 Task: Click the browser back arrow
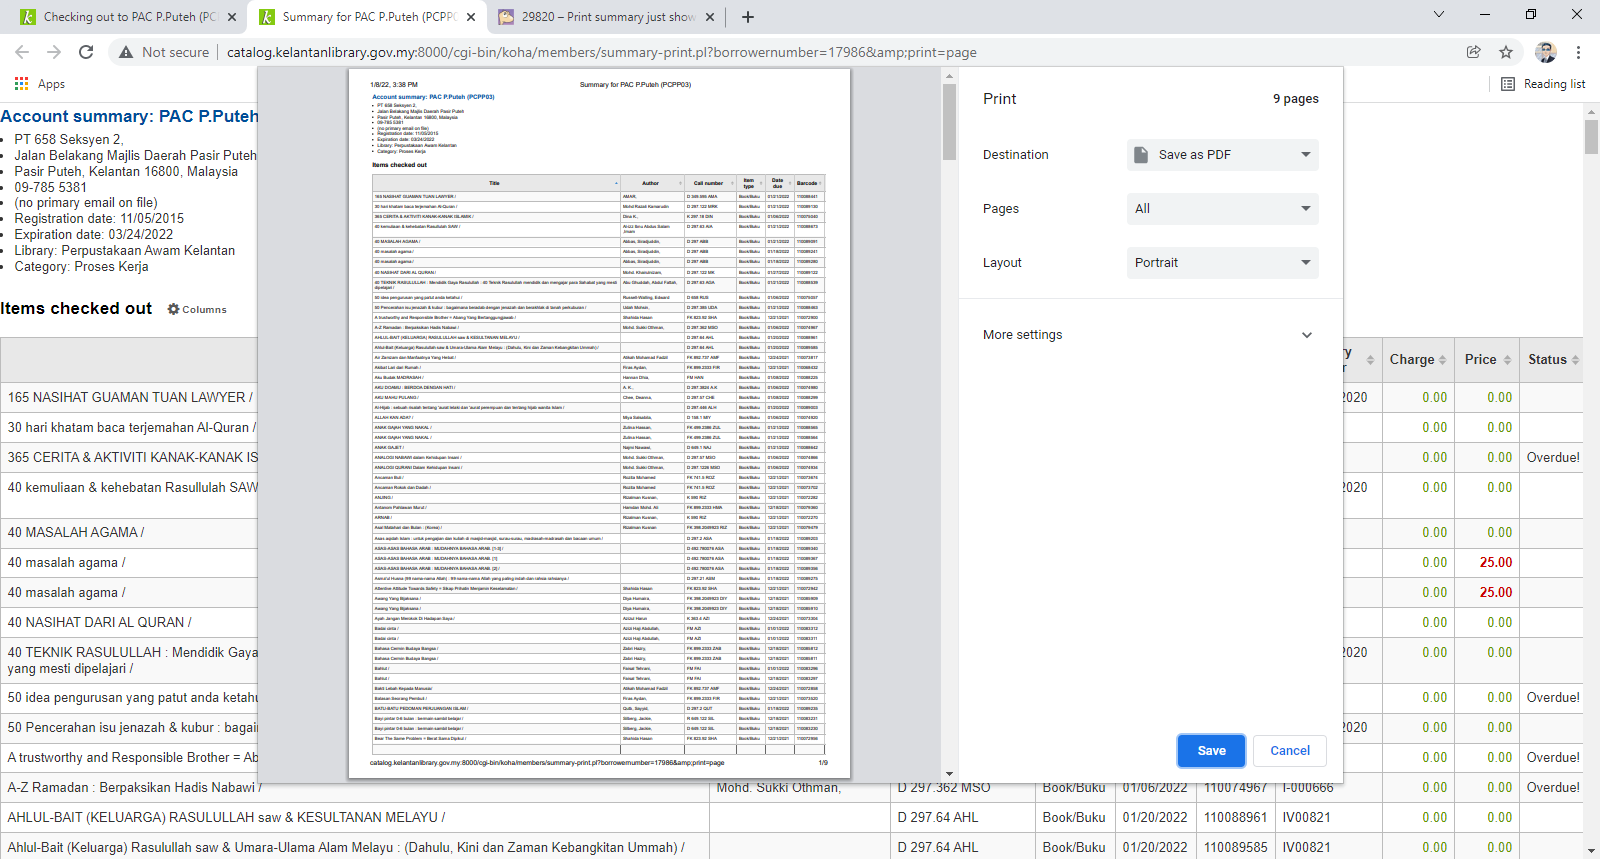click(22, 52)
